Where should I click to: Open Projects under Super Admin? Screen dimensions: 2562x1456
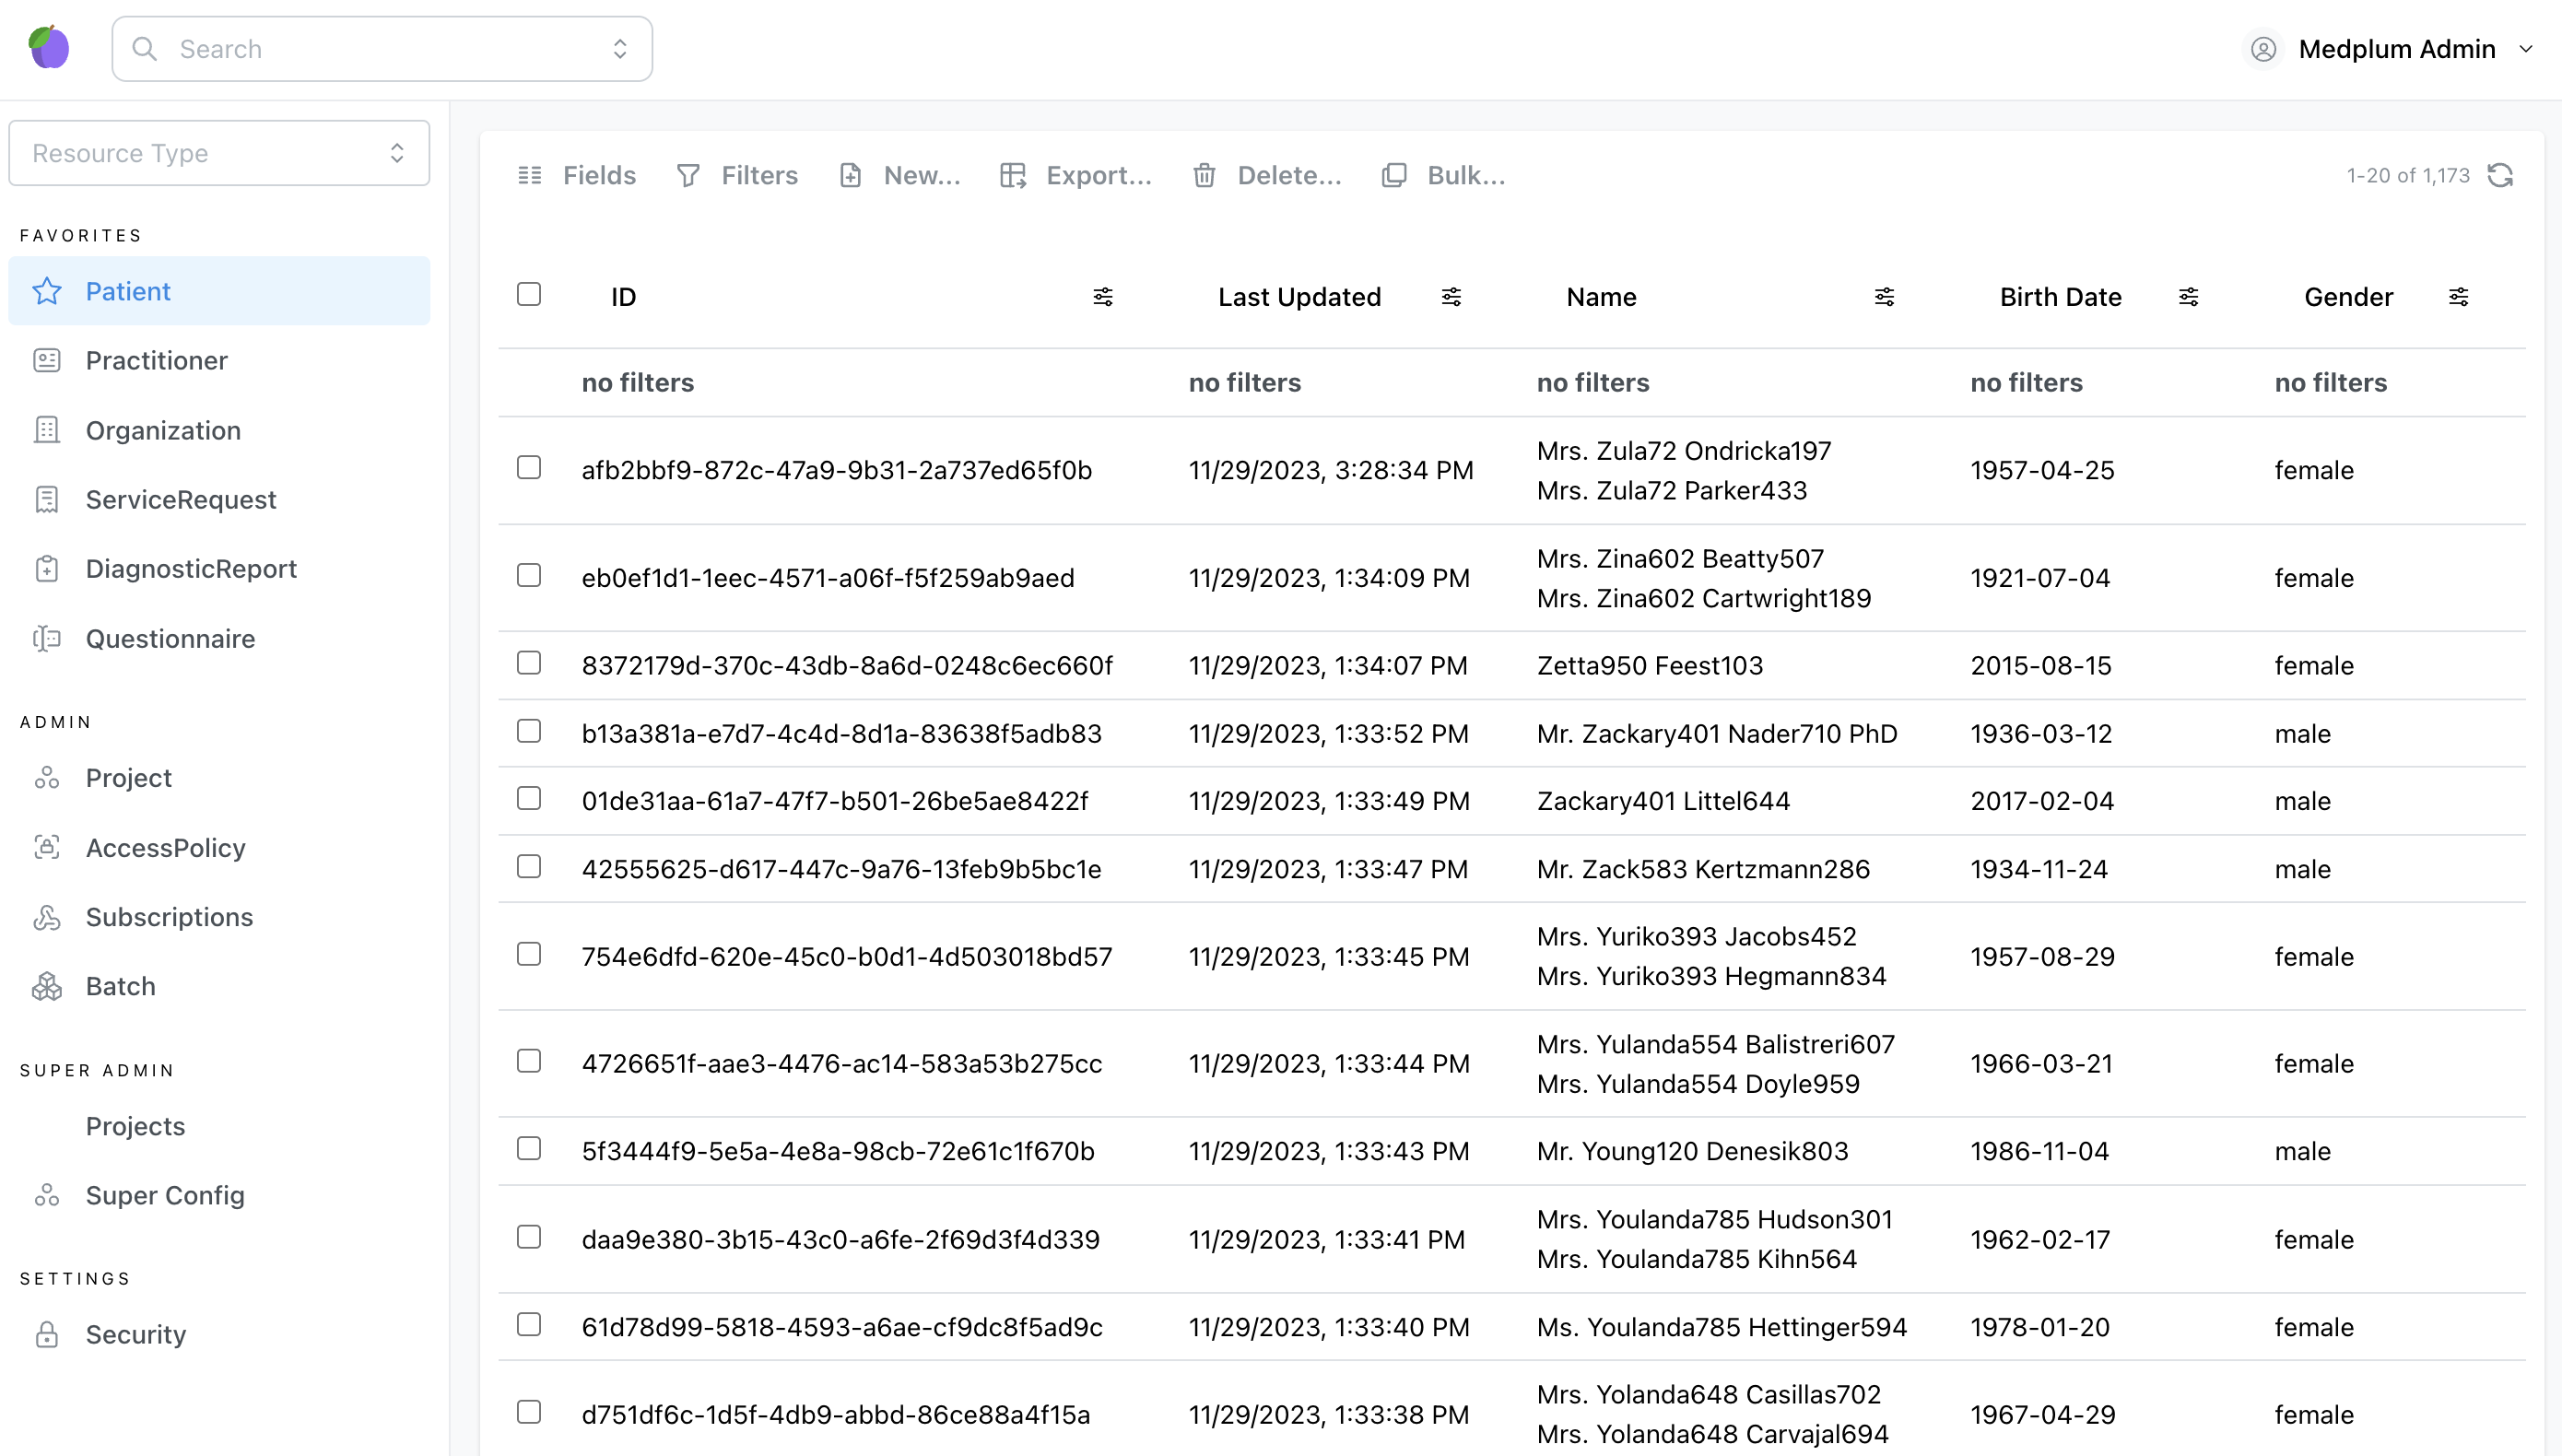(x=219, y=1126)
